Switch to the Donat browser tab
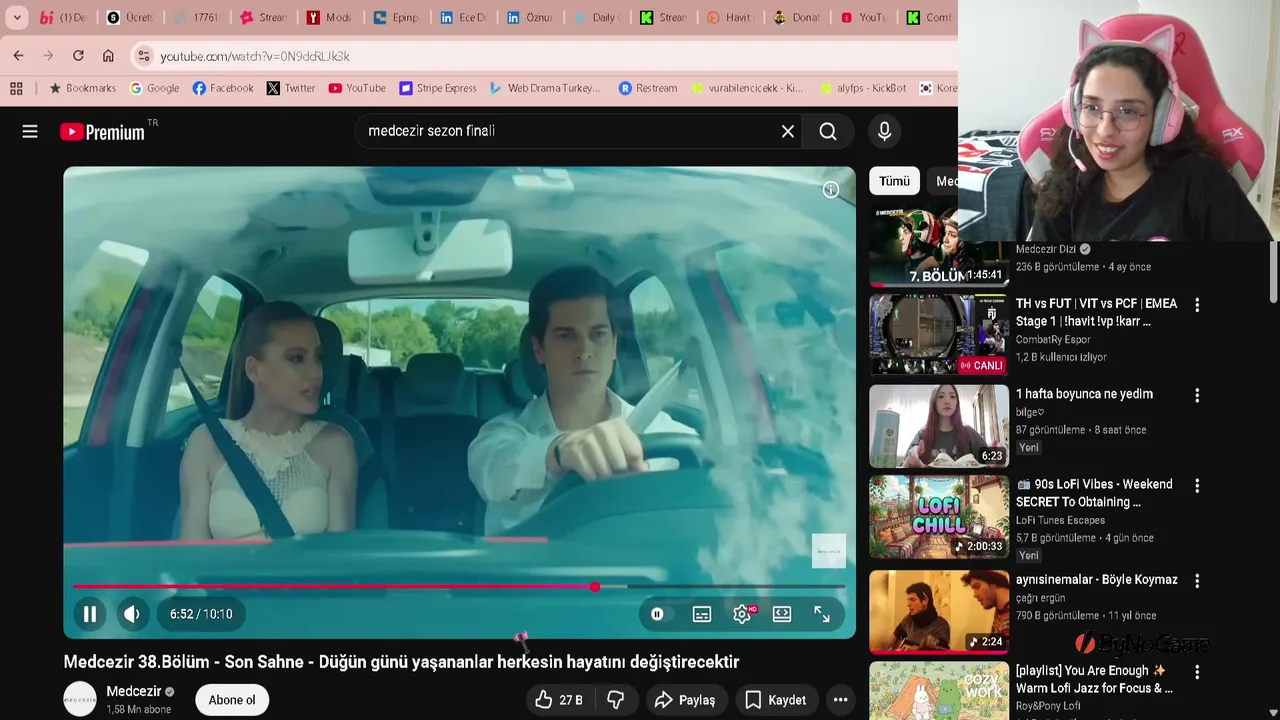Screen dimensions: 1280x720 (797, 17)
